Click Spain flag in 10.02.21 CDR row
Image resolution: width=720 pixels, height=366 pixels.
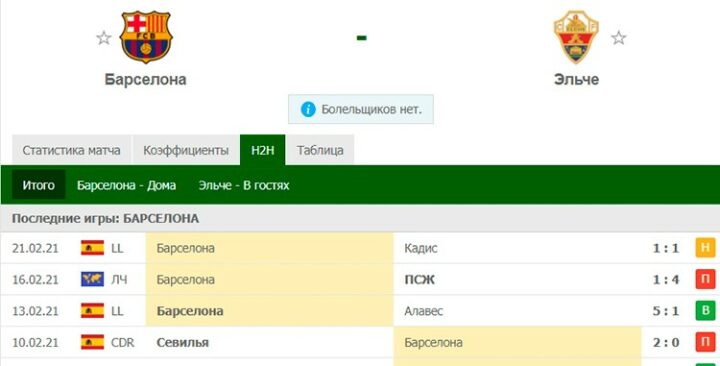pos(92,342)
